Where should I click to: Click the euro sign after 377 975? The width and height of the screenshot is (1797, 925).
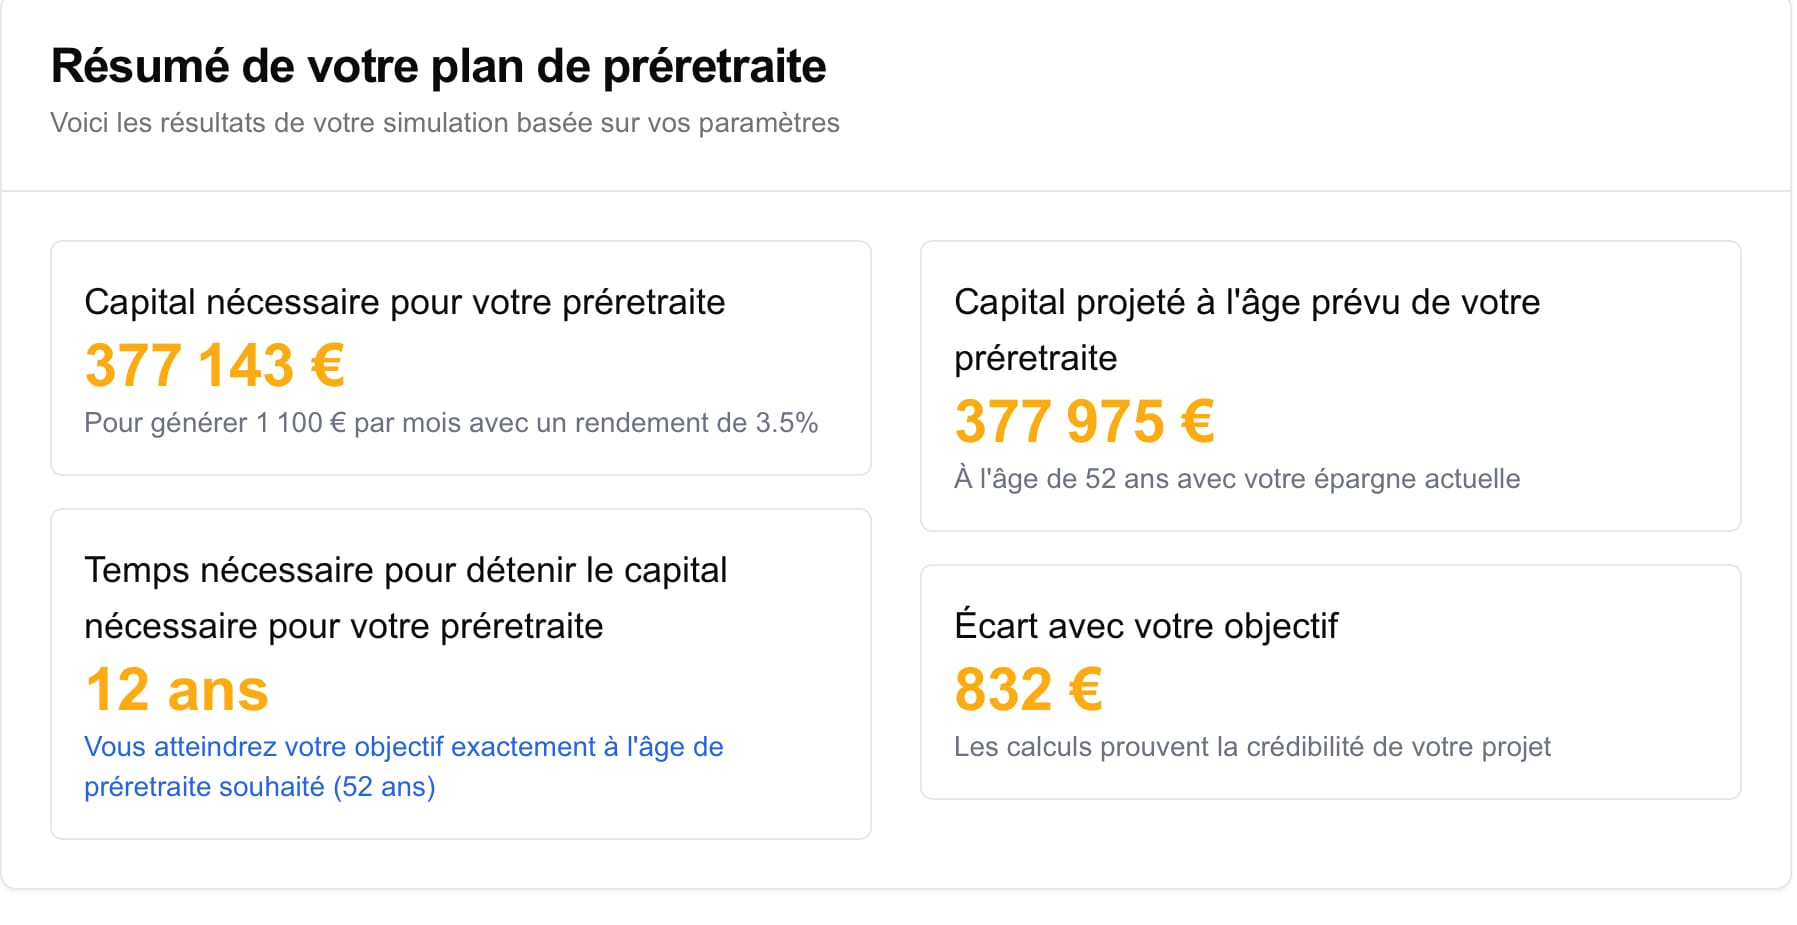click(1198, 421)
